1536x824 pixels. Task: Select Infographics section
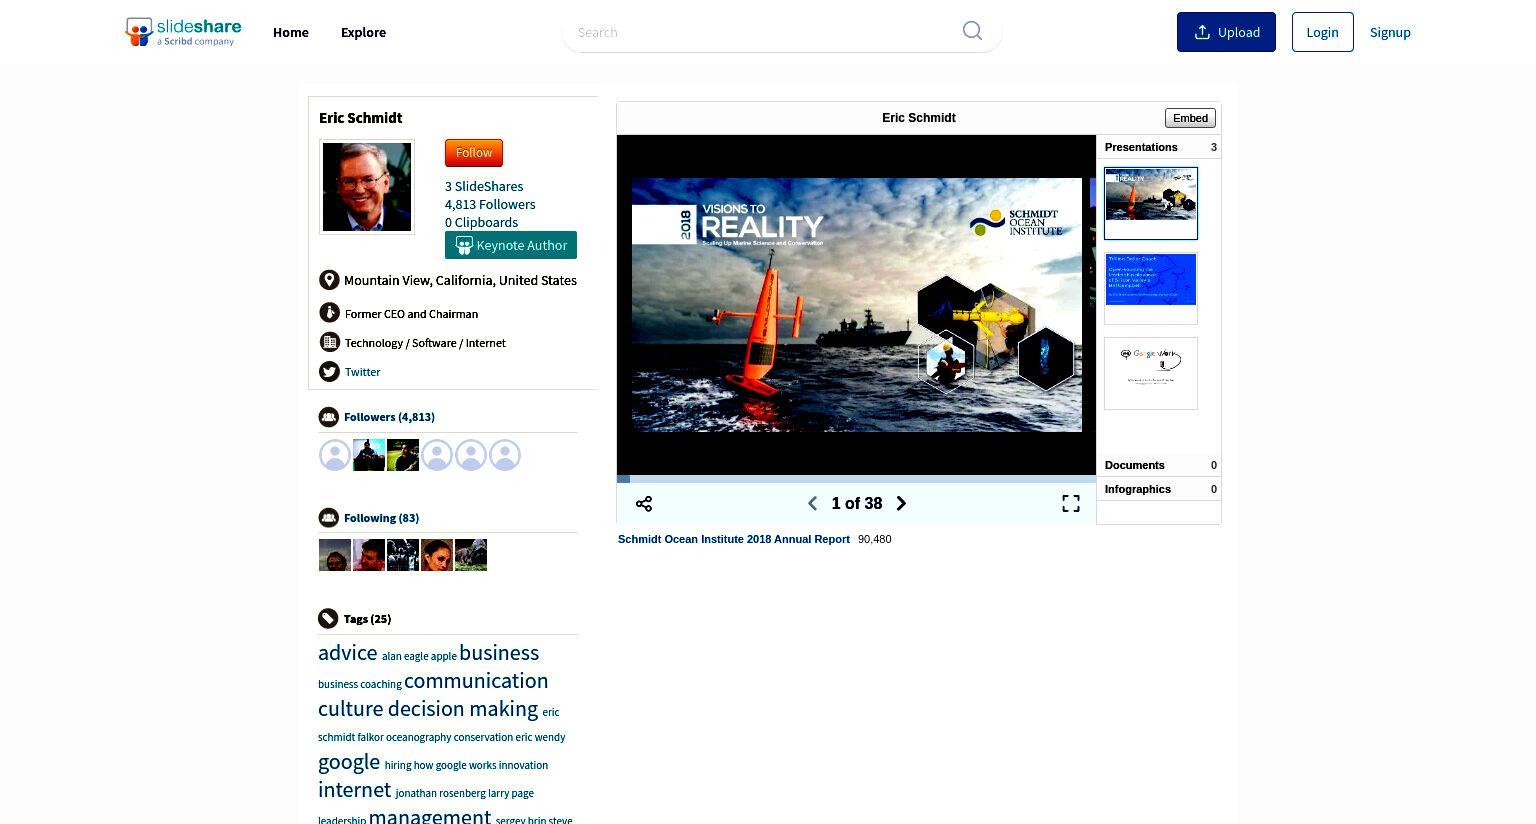1159,489
